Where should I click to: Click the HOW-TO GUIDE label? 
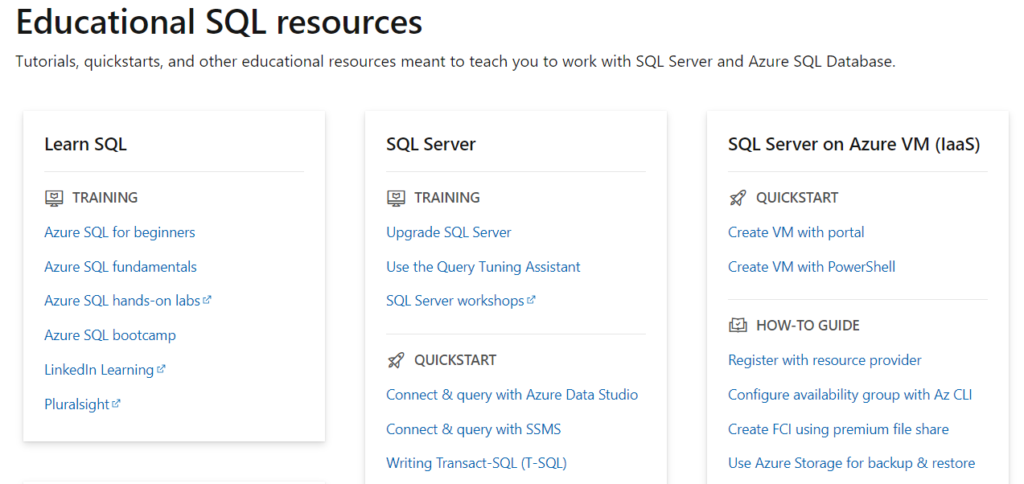(x=808, y=325)
